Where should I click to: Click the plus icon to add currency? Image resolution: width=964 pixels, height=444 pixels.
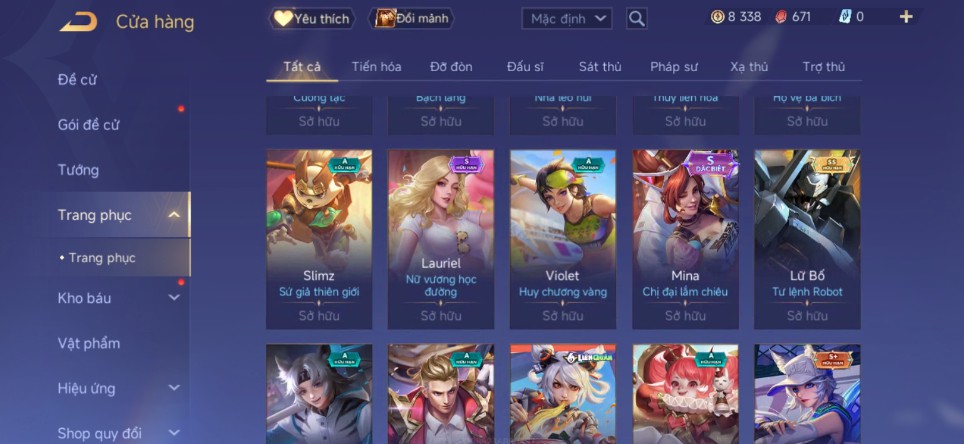click(x=906, y=17)
